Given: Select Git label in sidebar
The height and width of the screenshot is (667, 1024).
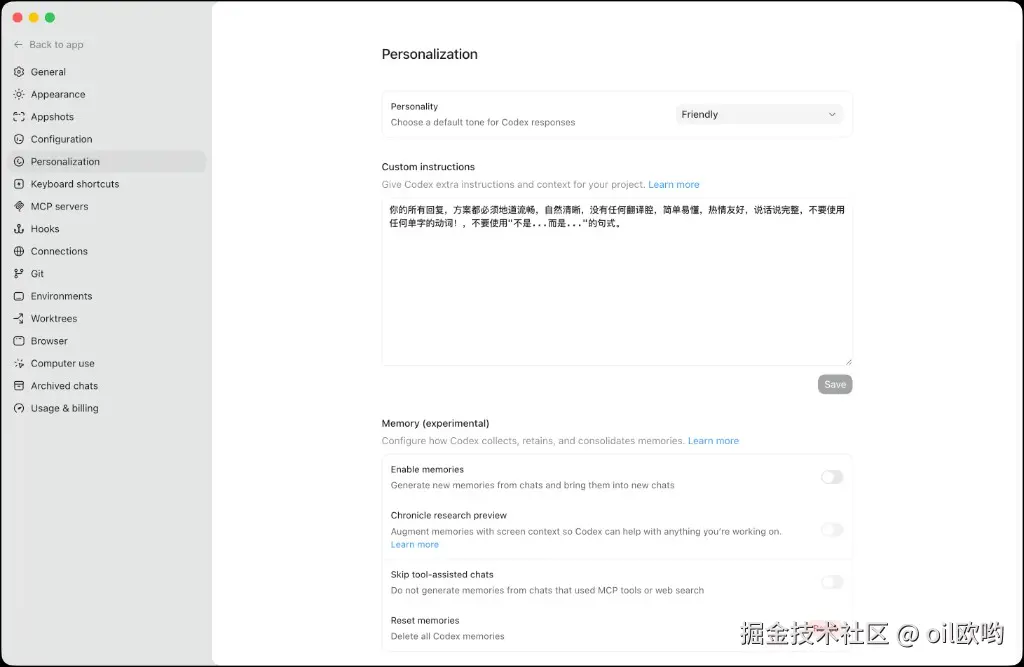Looking at the screenshot, I should pyautogui.click(x=37, y=274).
